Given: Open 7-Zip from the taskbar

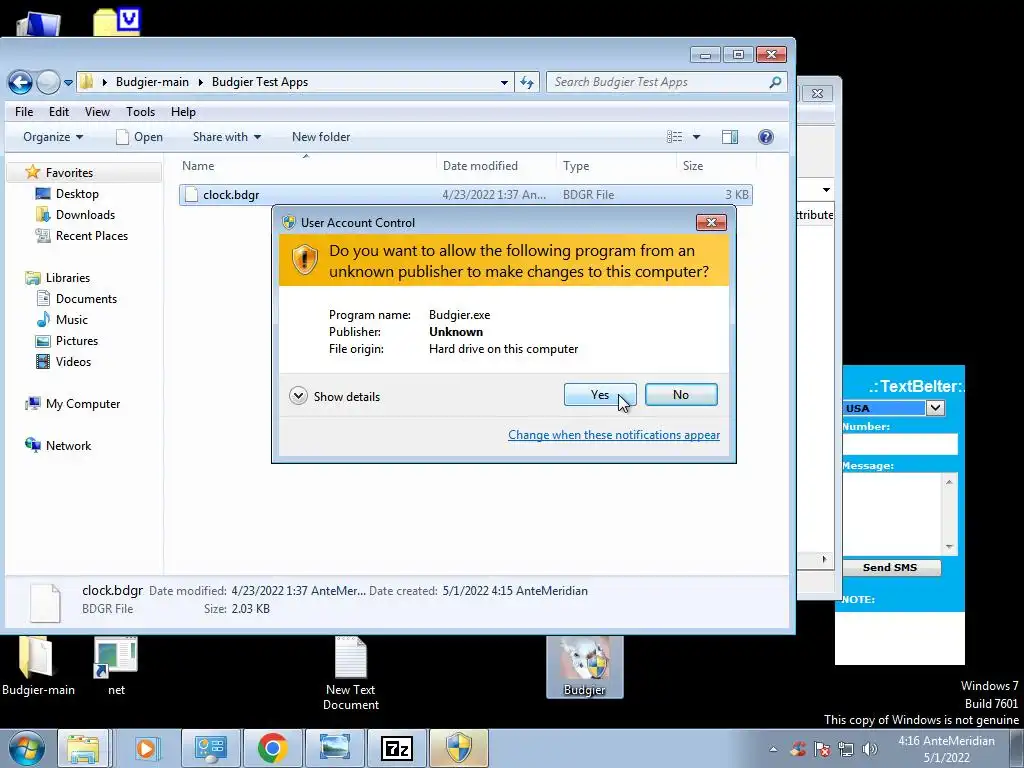Looking at the screenshot, I should 396,748.
